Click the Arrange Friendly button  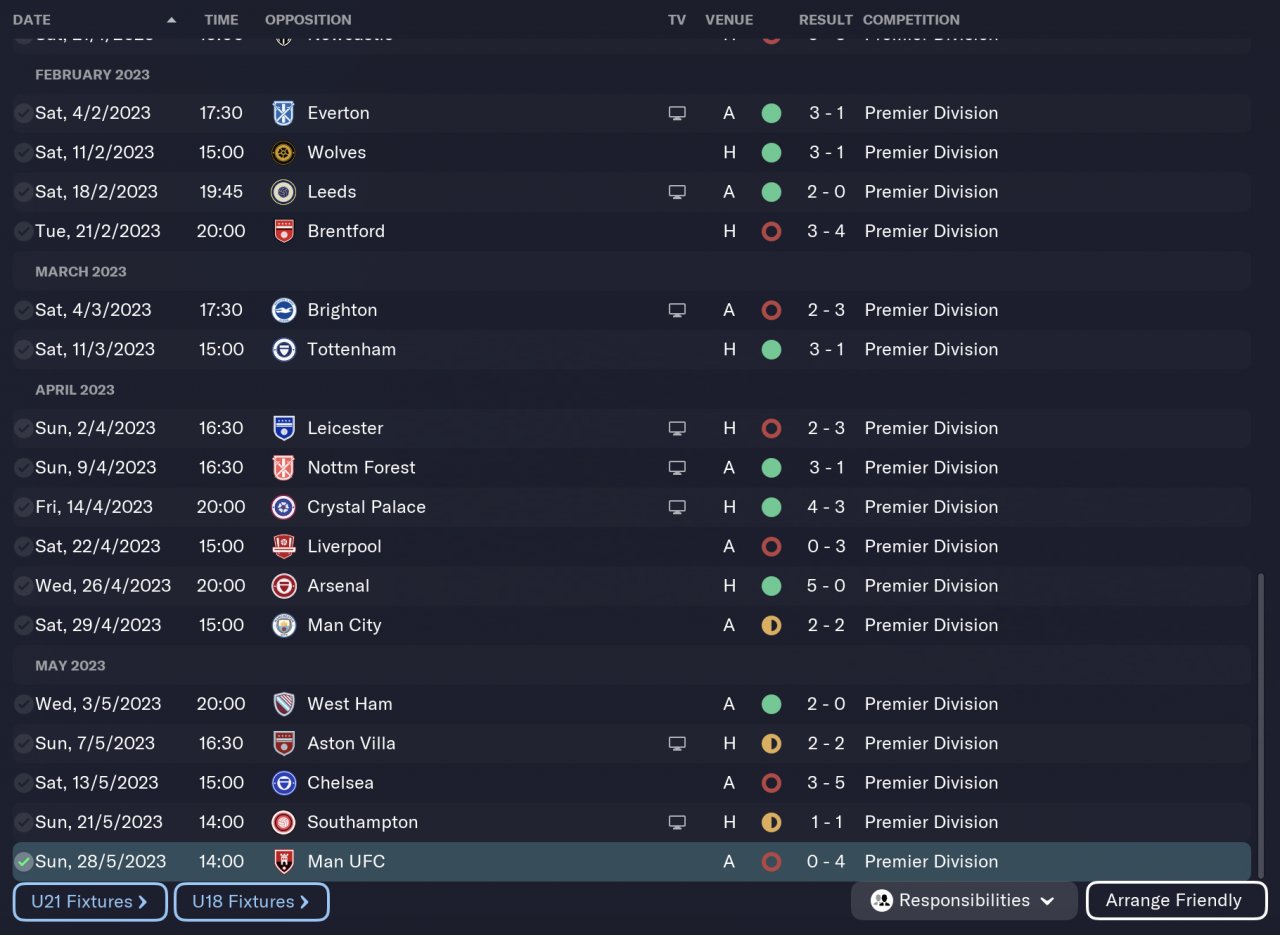click(1176, 900)
